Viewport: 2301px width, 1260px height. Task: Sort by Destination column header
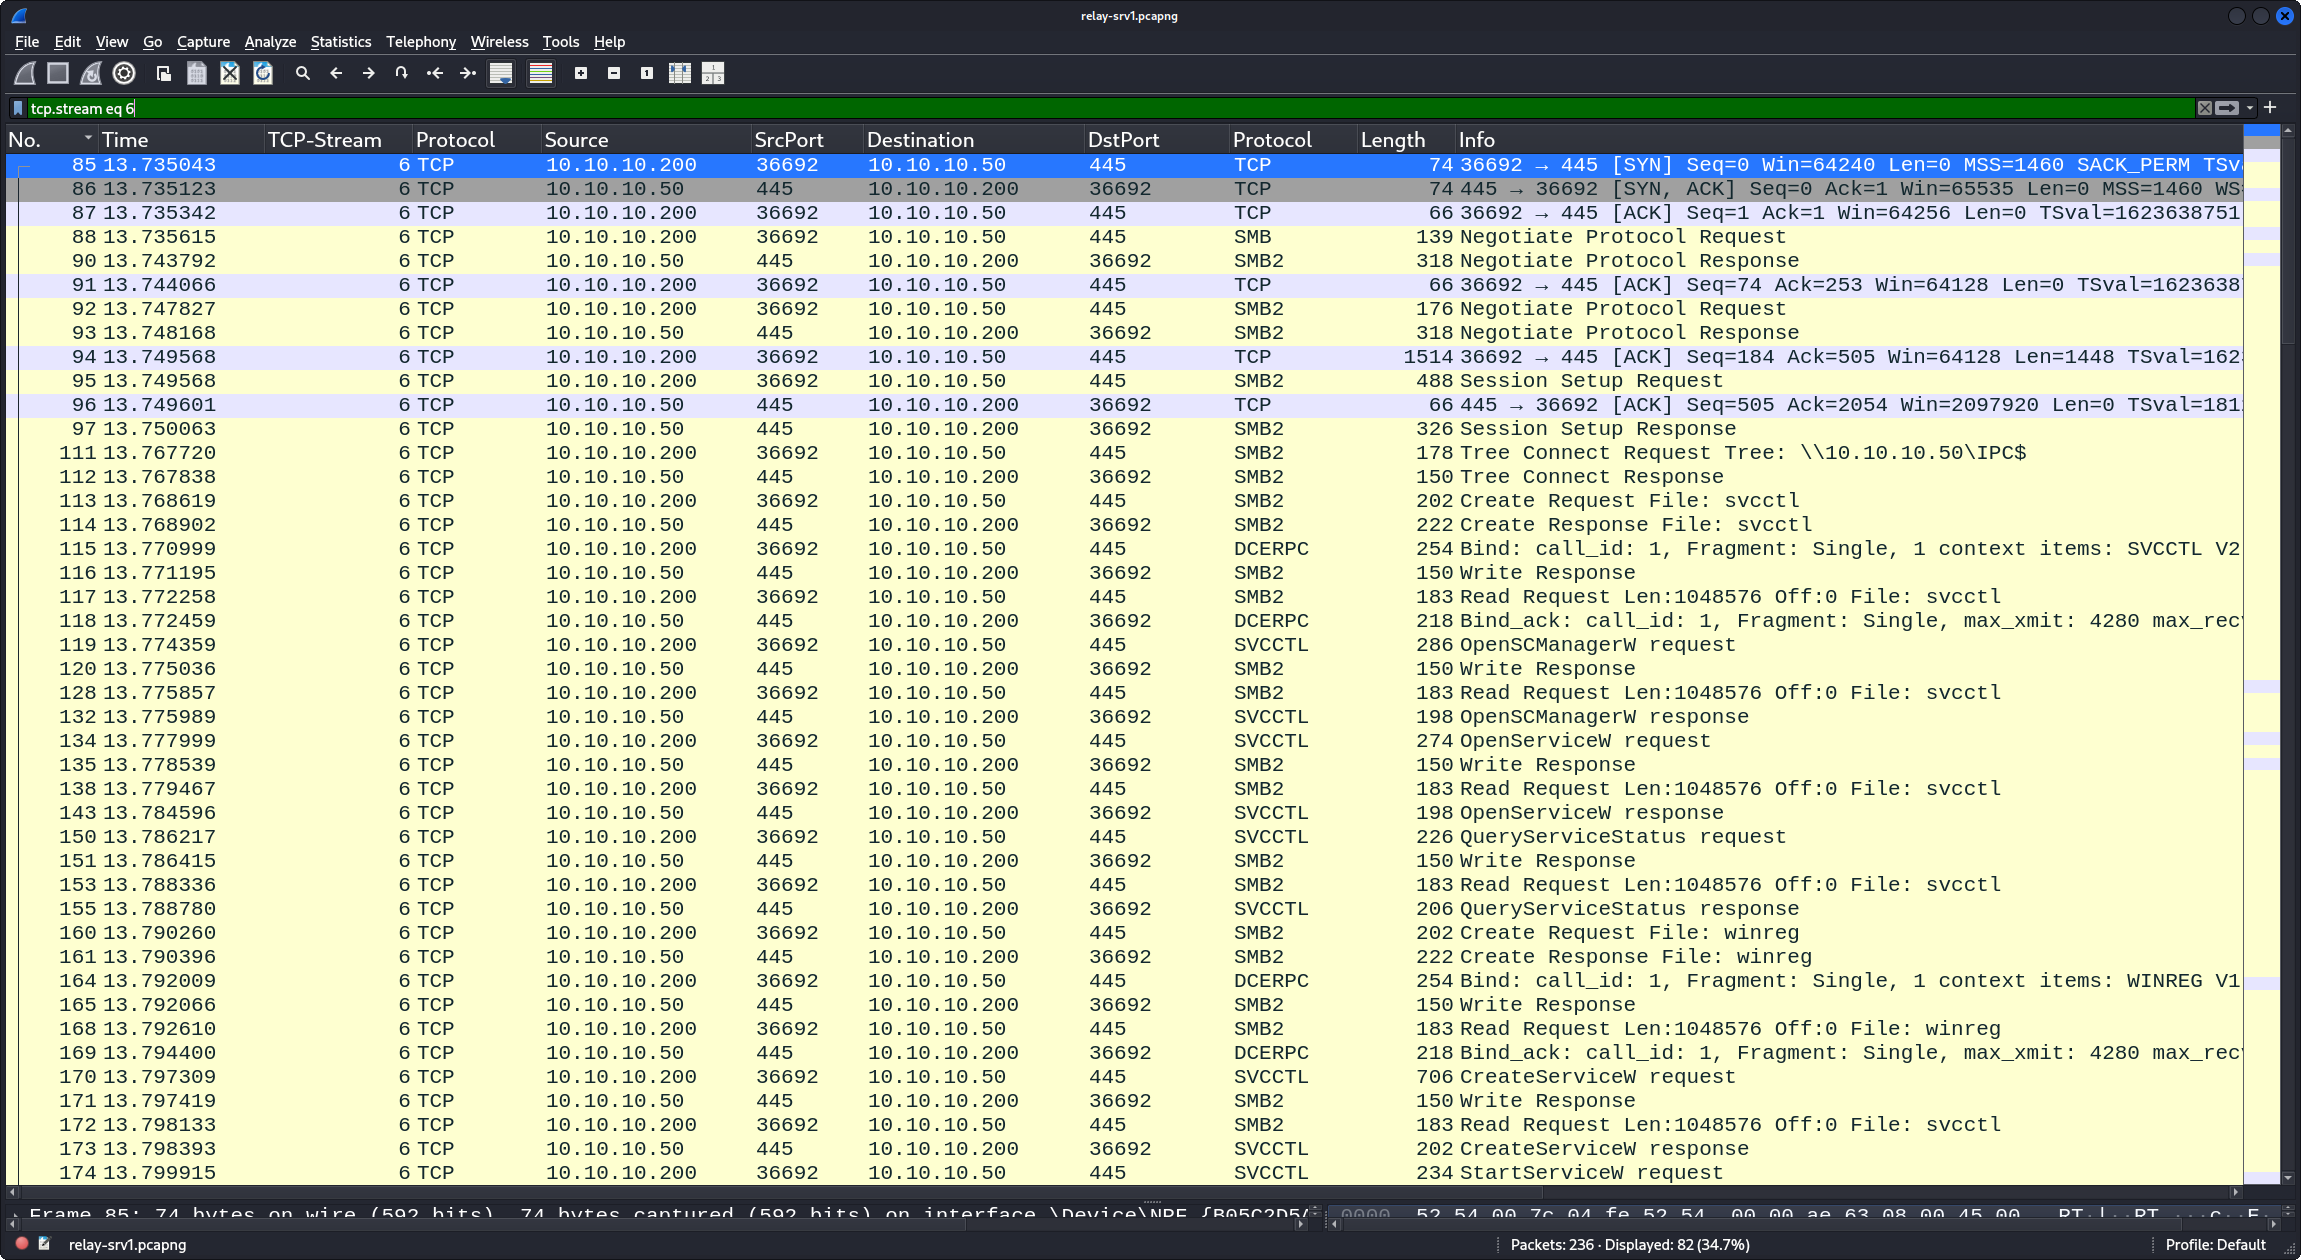(973, 140)
